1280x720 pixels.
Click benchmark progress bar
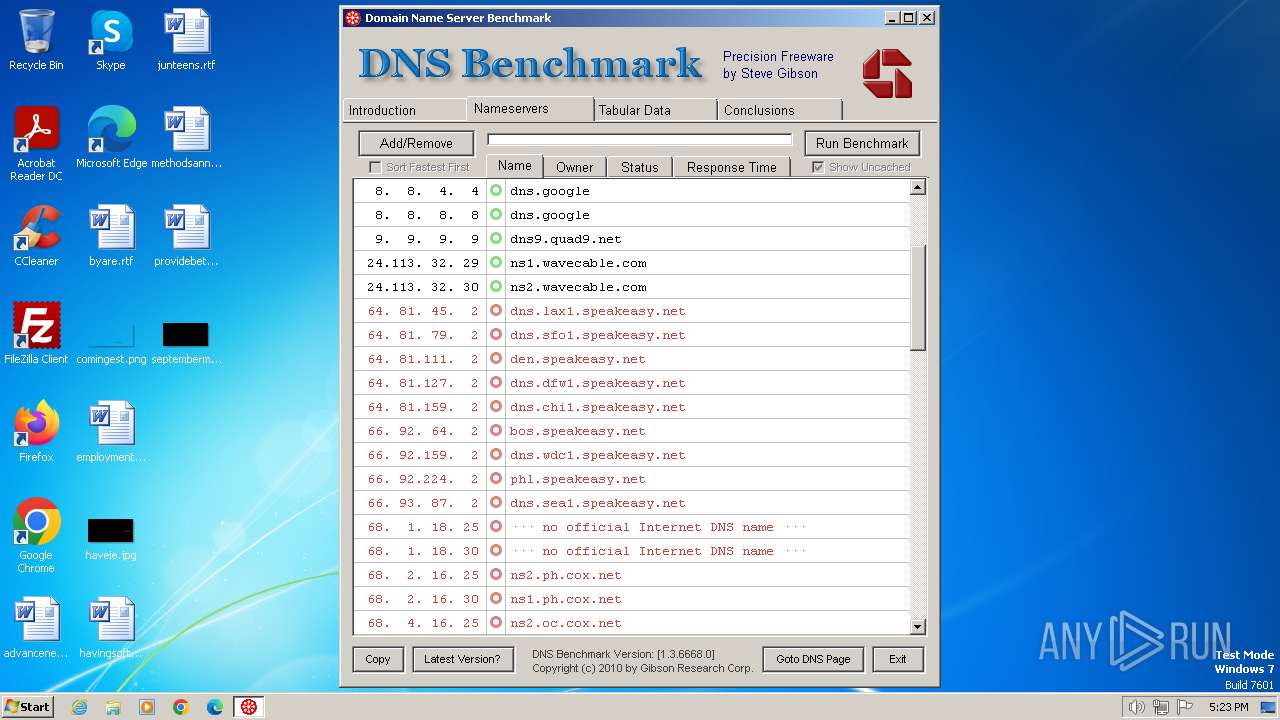click(640, 139)
